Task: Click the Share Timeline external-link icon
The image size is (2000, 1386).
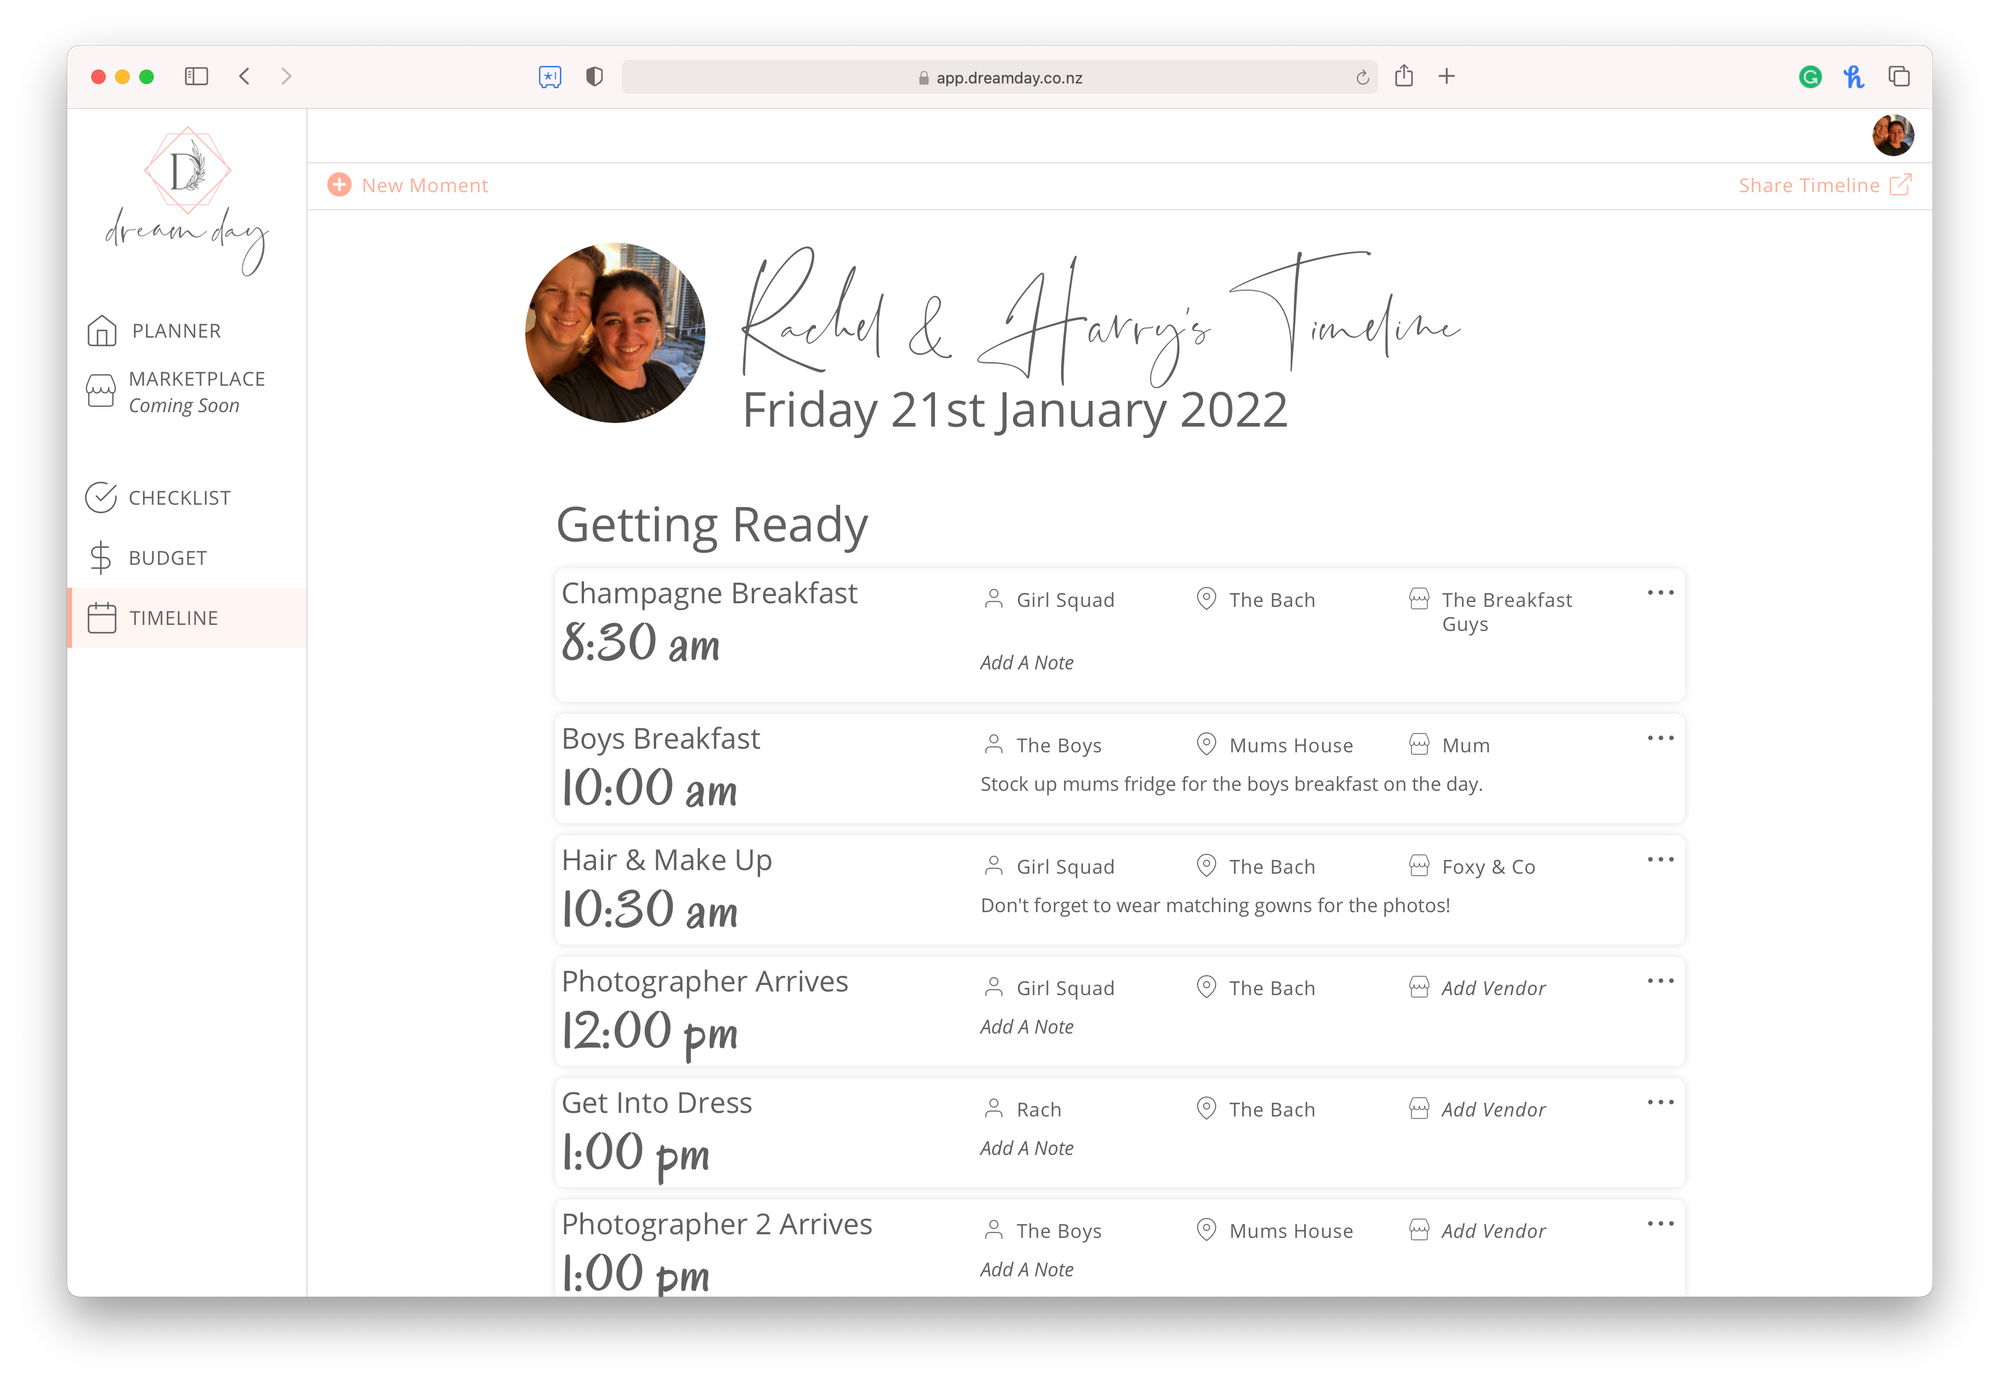Action: point(1900,184)
